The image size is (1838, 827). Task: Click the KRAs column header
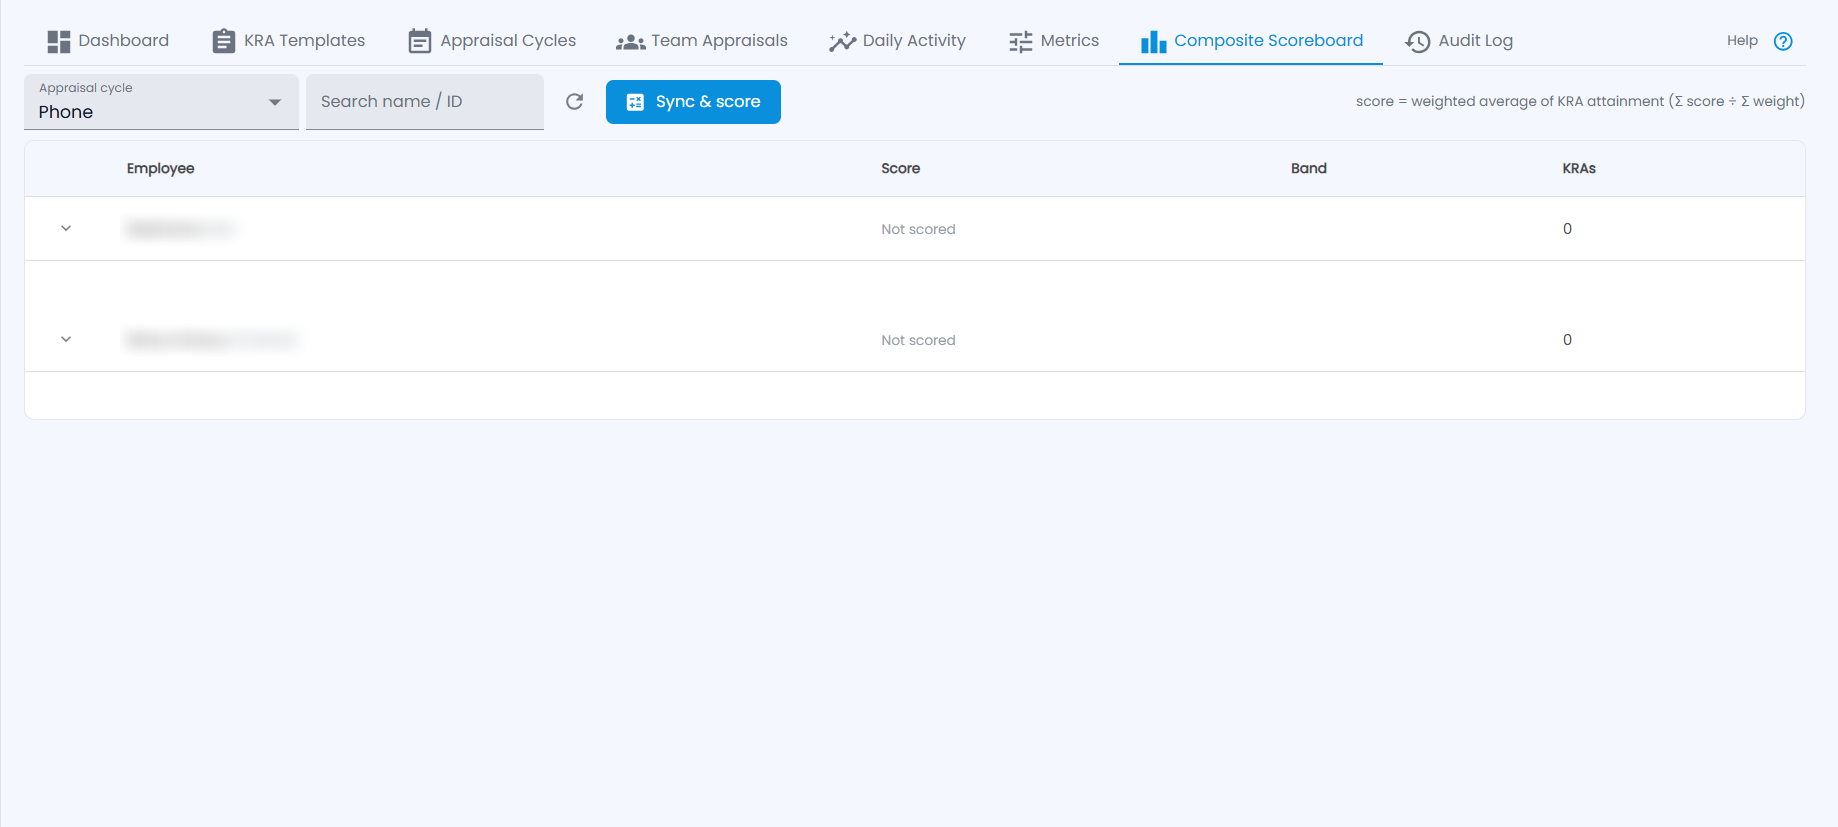[x=1579, y=169]
